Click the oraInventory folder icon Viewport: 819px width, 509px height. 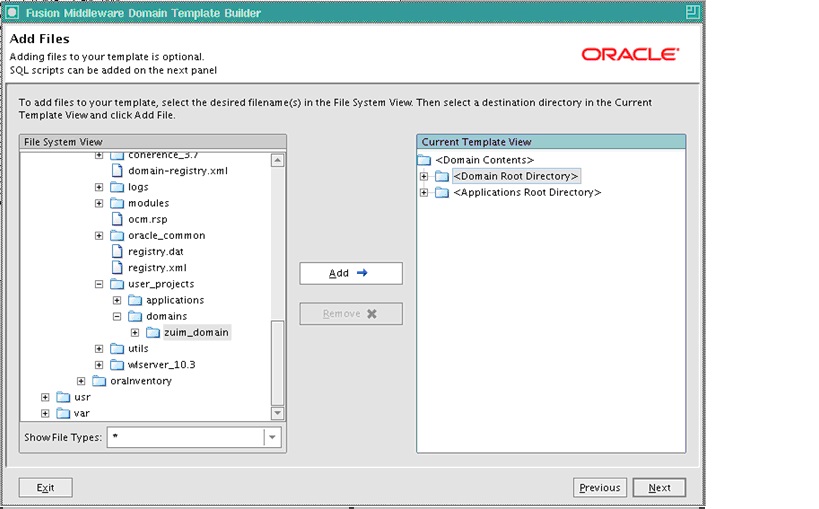click(x=99, y=381)
